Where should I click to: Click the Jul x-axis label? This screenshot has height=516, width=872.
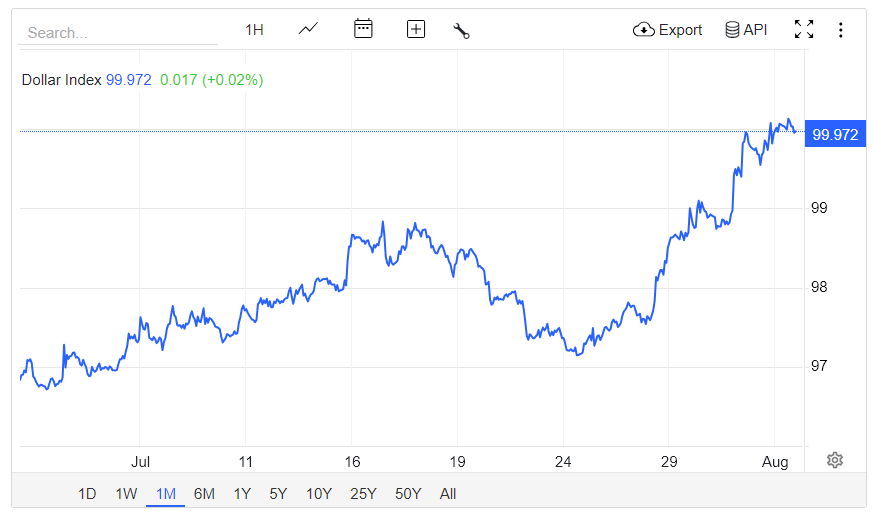click(x=140, y=462)
